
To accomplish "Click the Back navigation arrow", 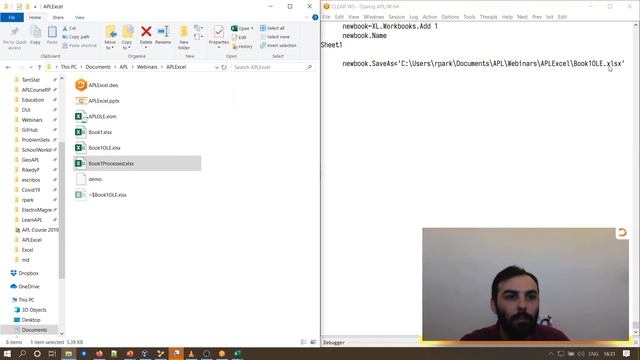I will (x=8, y=67).
